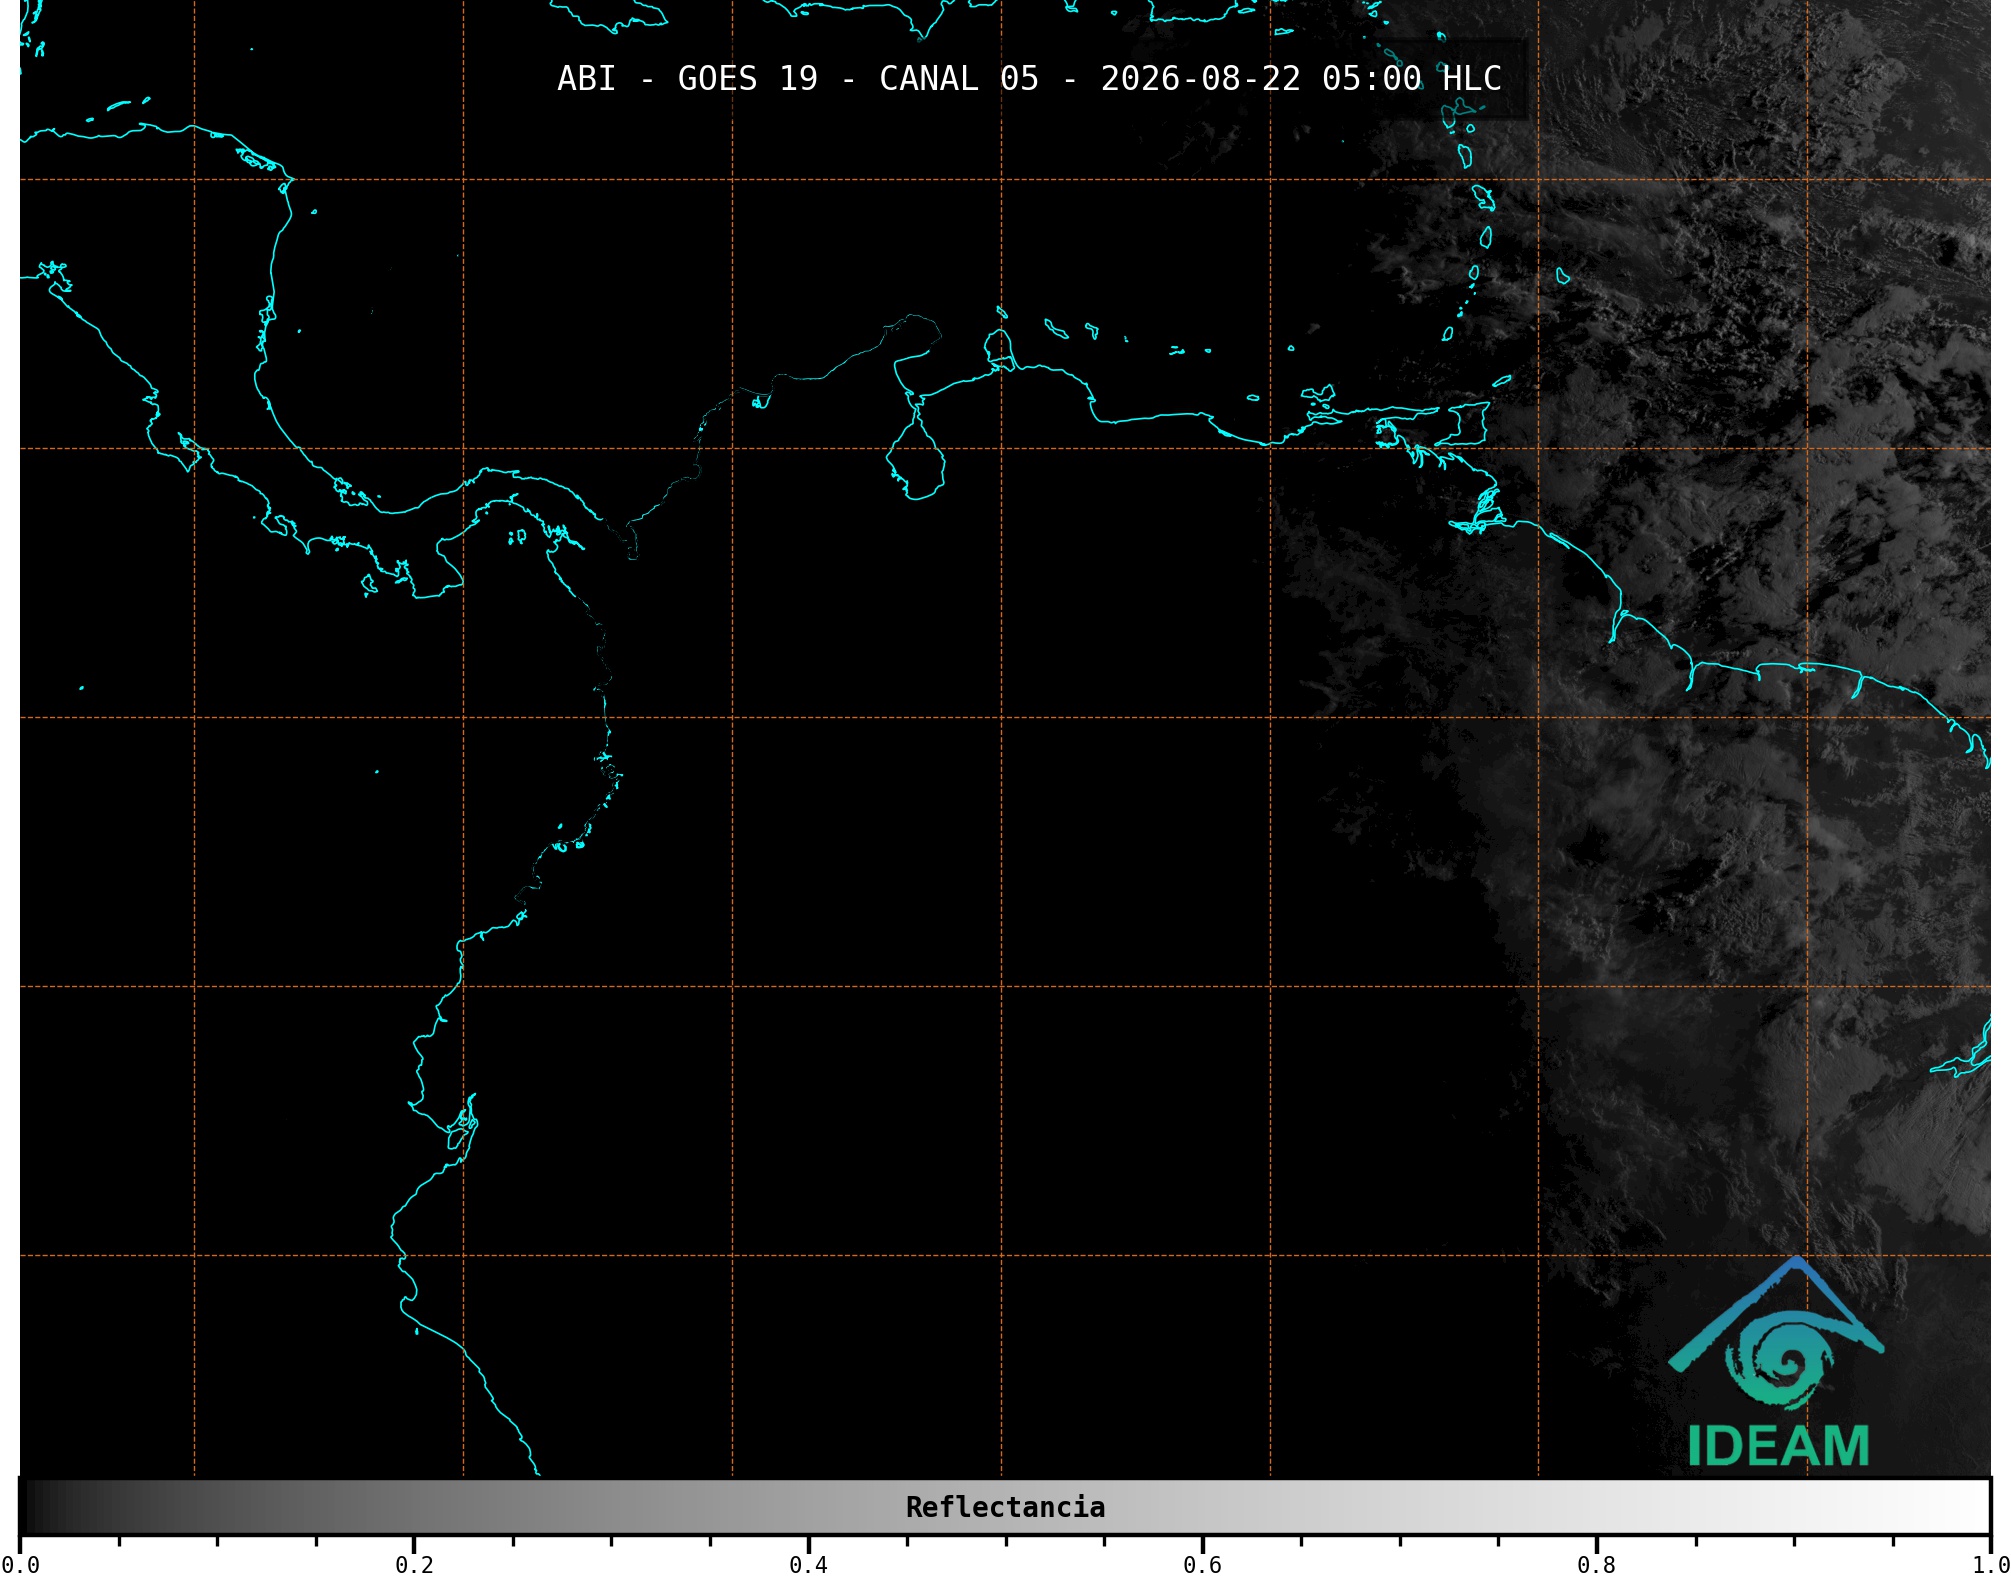Click the Reflectancia grayscale colorbar
The image size is (2011, 1577).
tap(1005, 1507)
